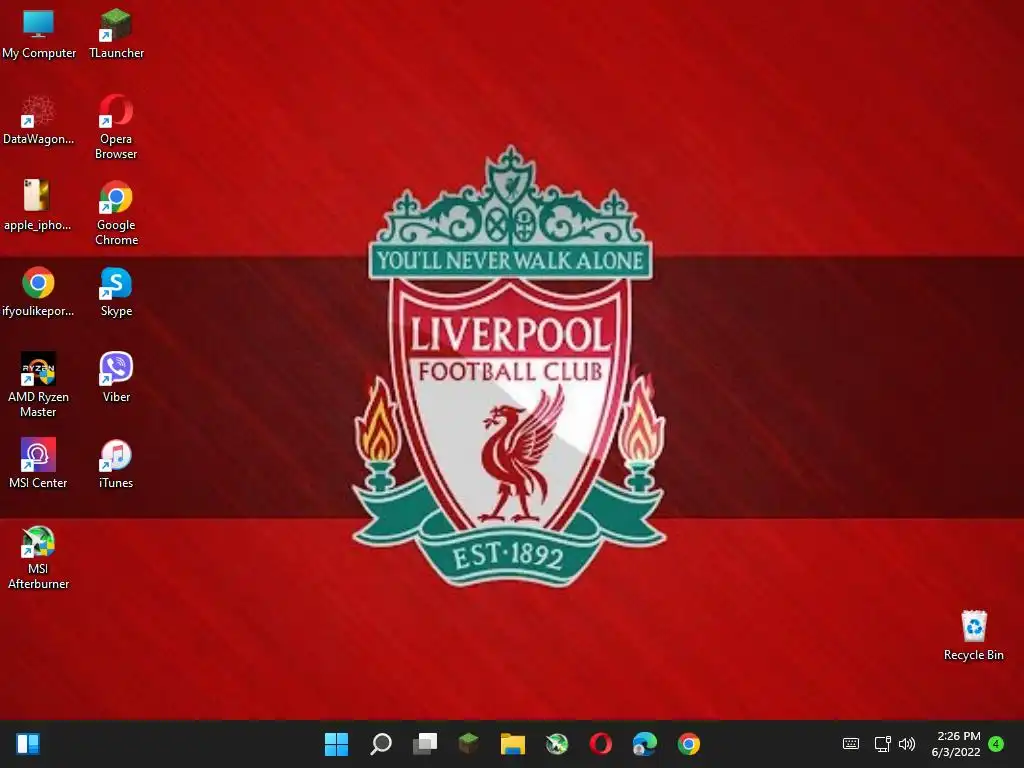Click the network status tray icon
Viewport: 1024px width, 768px height.
coord(882,744)
